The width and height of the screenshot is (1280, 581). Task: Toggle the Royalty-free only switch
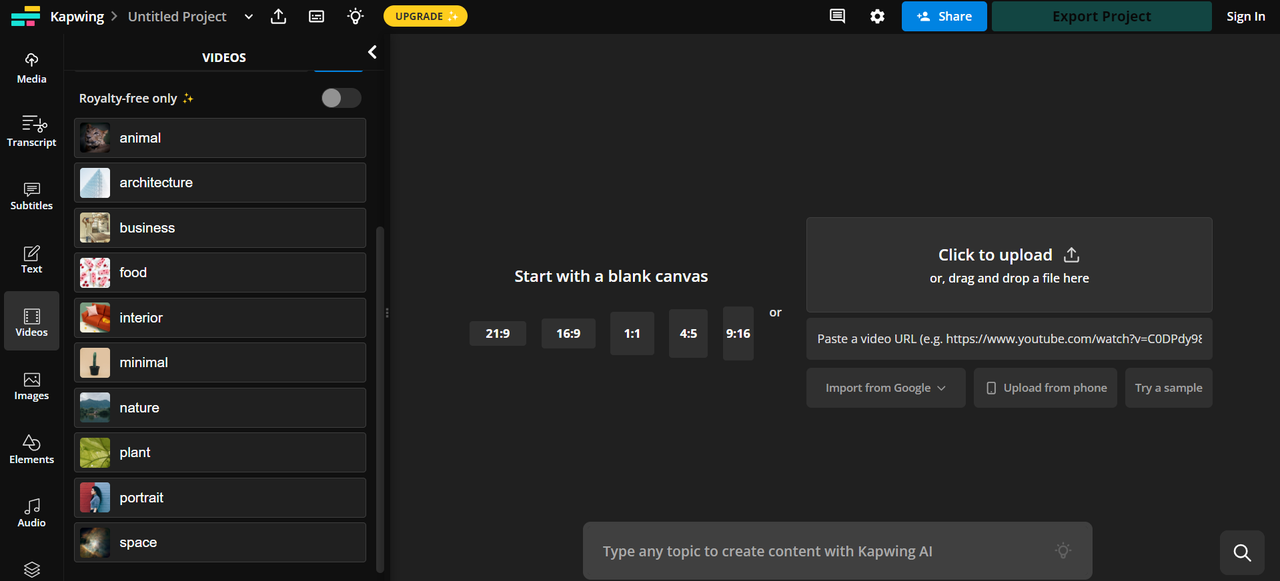[341, 98]
